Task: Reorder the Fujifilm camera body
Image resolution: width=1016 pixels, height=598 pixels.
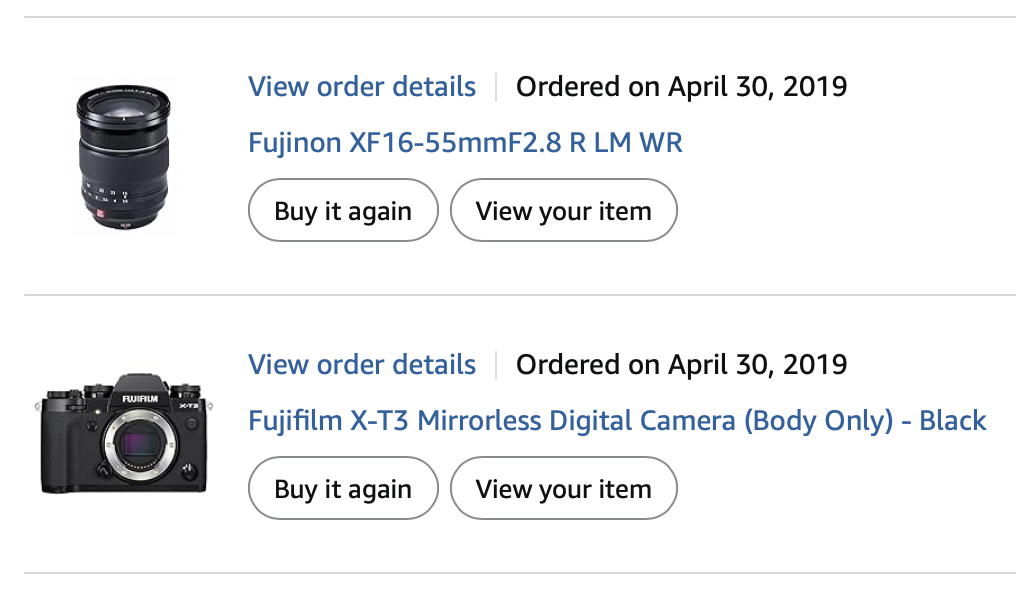Action: pyautogui.click(x=343, y=489)
